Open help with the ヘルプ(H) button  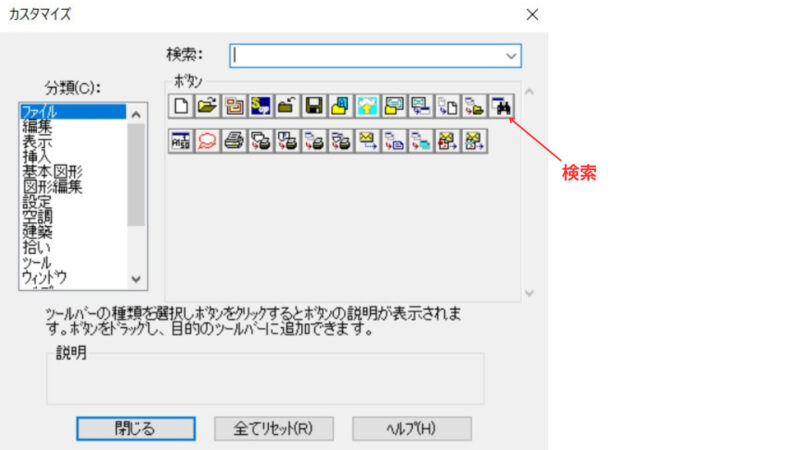point(412,429)
